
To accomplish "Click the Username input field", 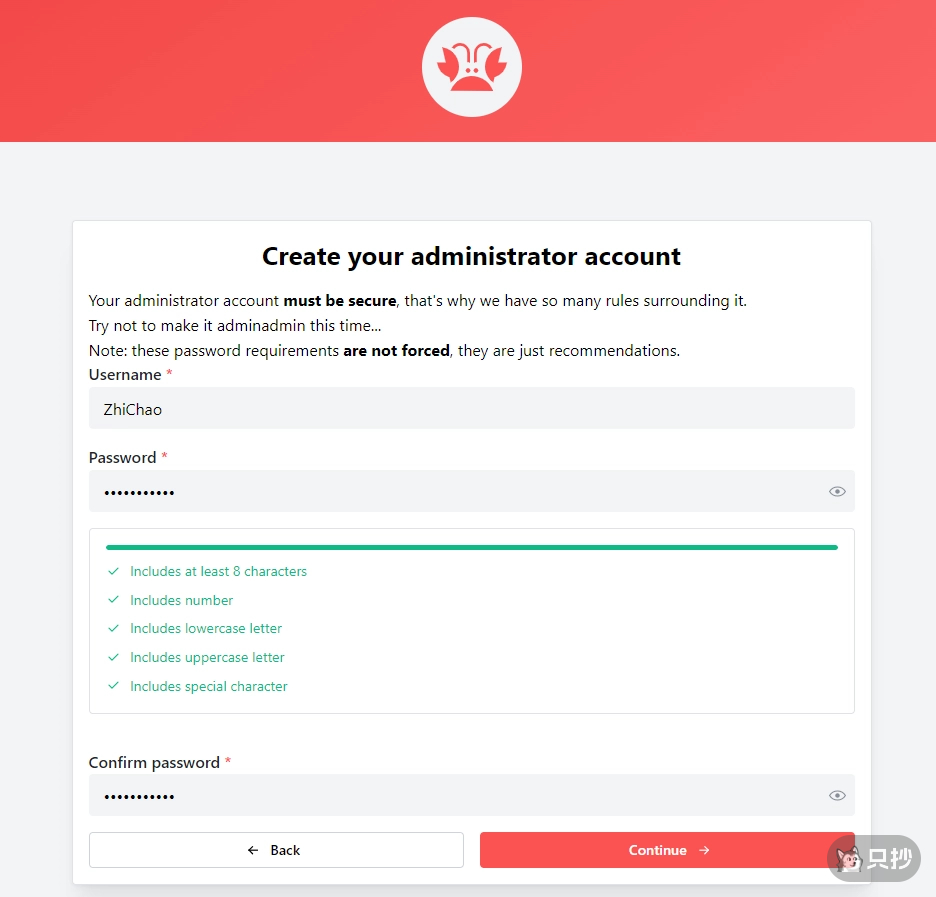I will click(x=471, y=408).
